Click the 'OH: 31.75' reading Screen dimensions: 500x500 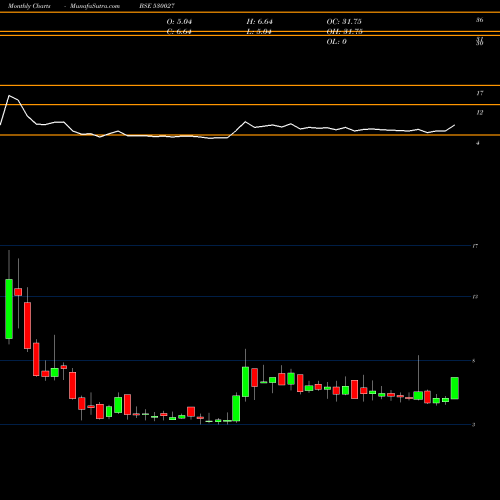point(345,32)
